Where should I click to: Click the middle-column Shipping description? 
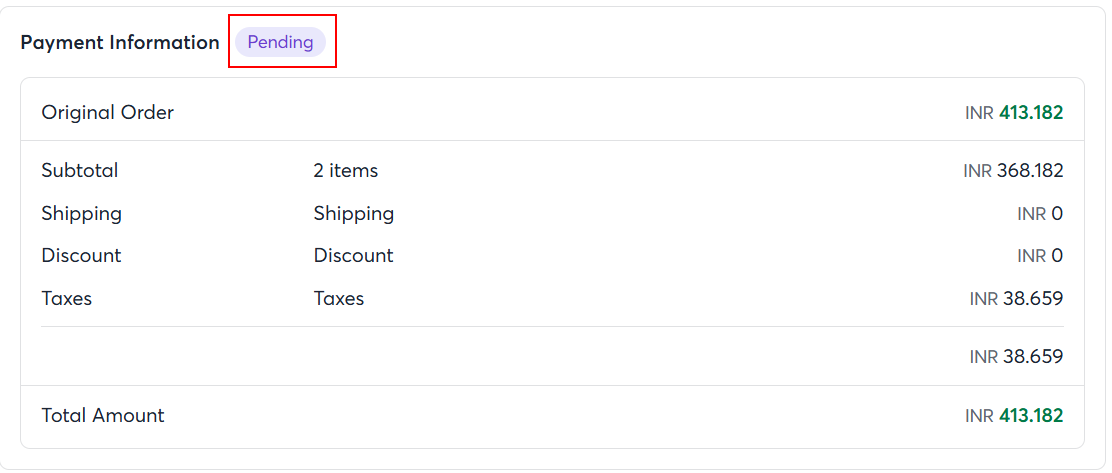(x=353, y=213)
